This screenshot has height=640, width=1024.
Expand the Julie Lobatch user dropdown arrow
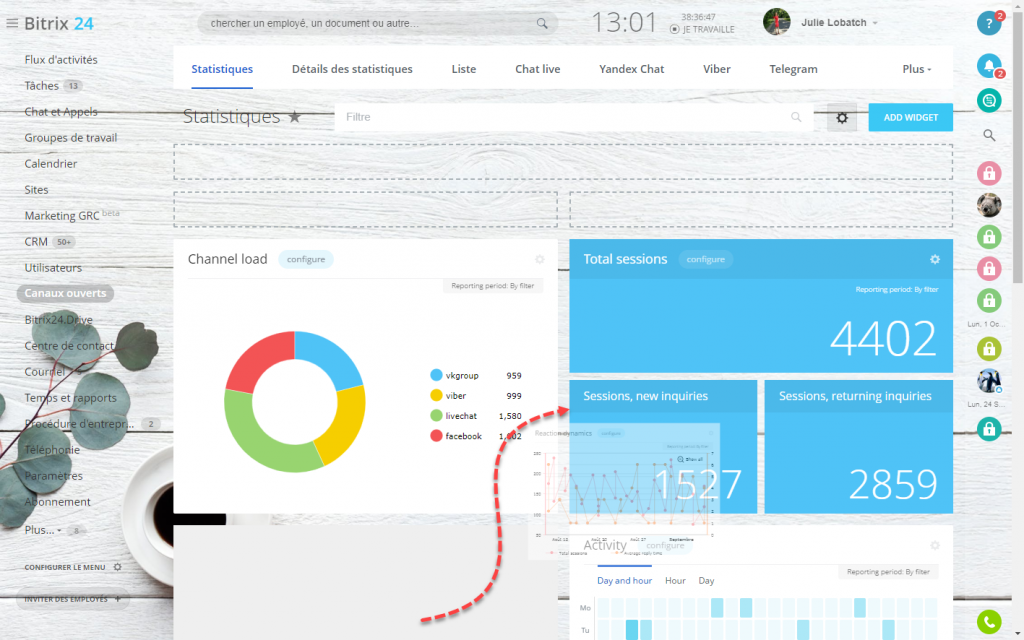(x=875, y=23)
